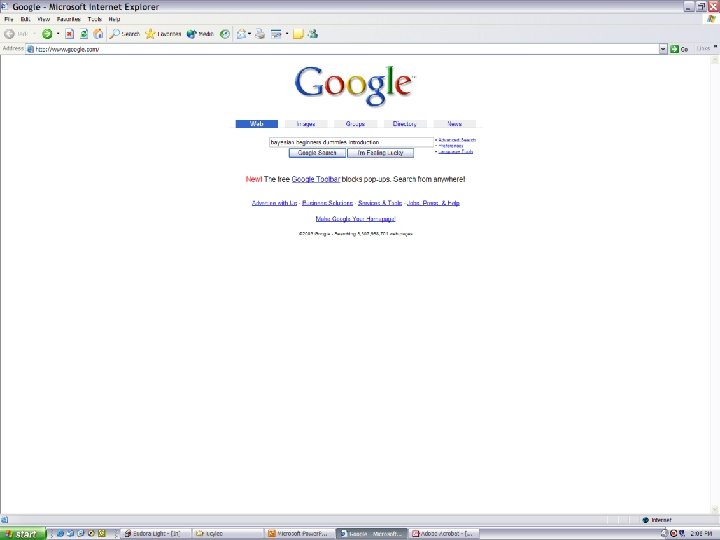Screen dimensions: 720x540
Task: Click the Windows Start button
Action: click(23, 534)
